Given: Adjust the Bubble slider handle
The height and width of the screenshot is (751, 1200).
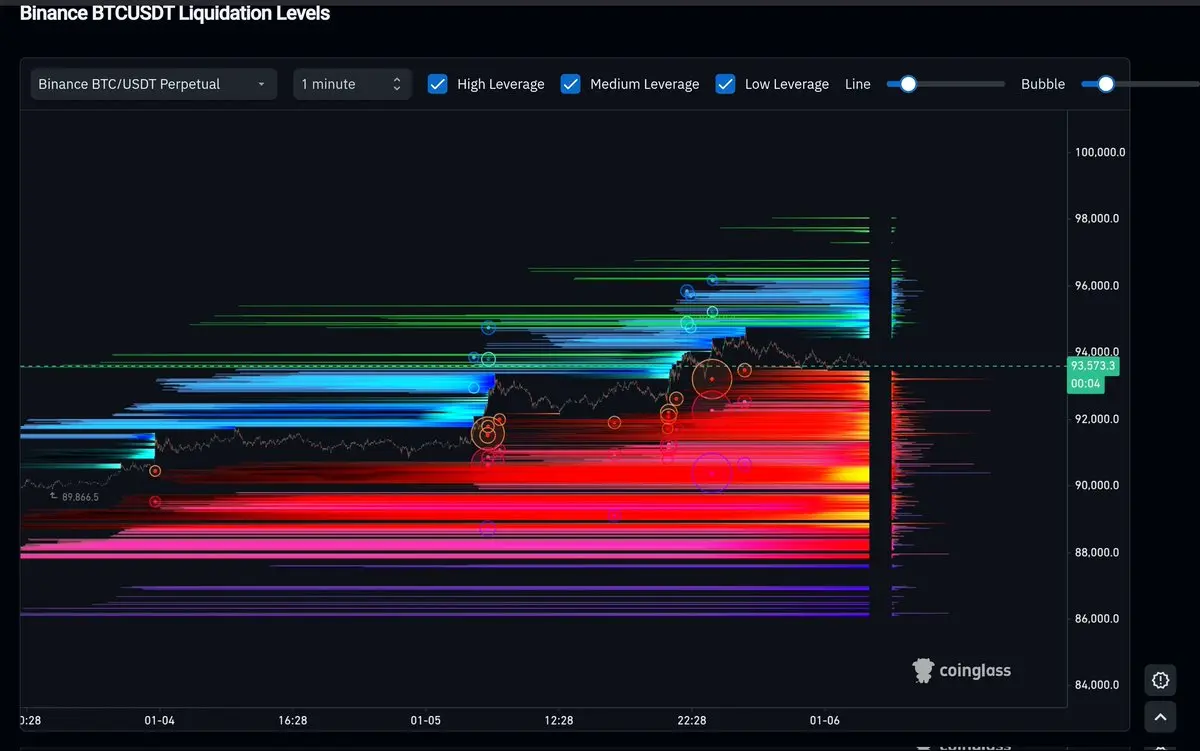Looking at the screenshot, I should pyautogui.click(x=1106, y=84).
